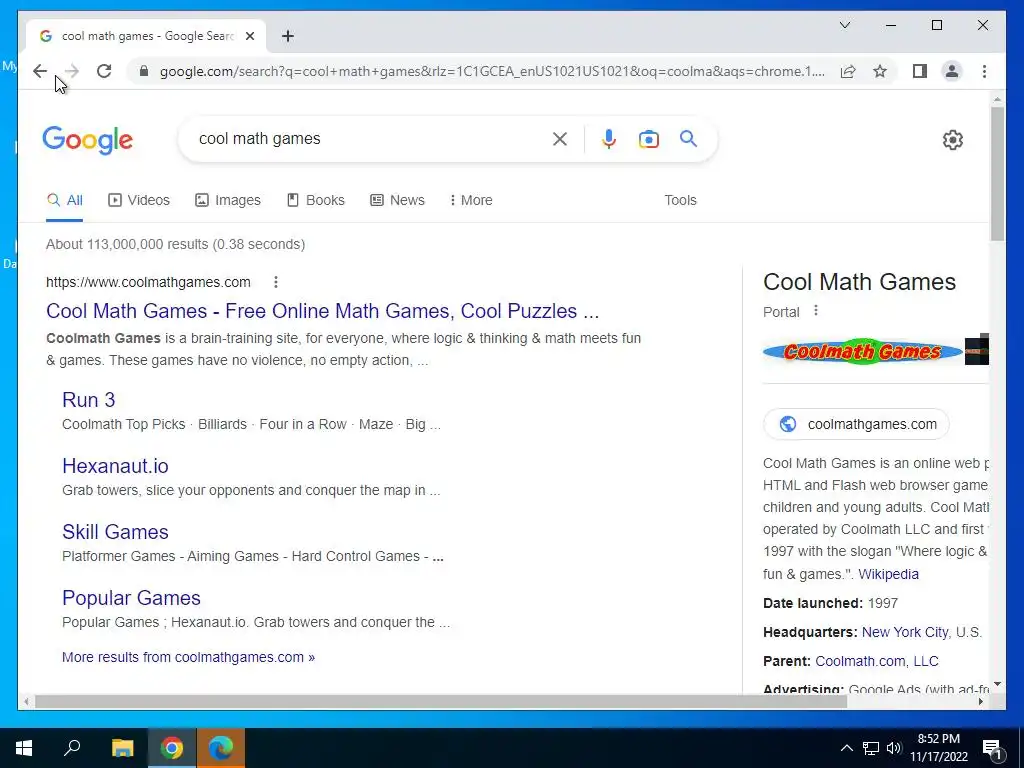Viewport: 1024px width, 768px height.
Task: Reload the page with the refresh icon
Action: click(x=104, y=71)
